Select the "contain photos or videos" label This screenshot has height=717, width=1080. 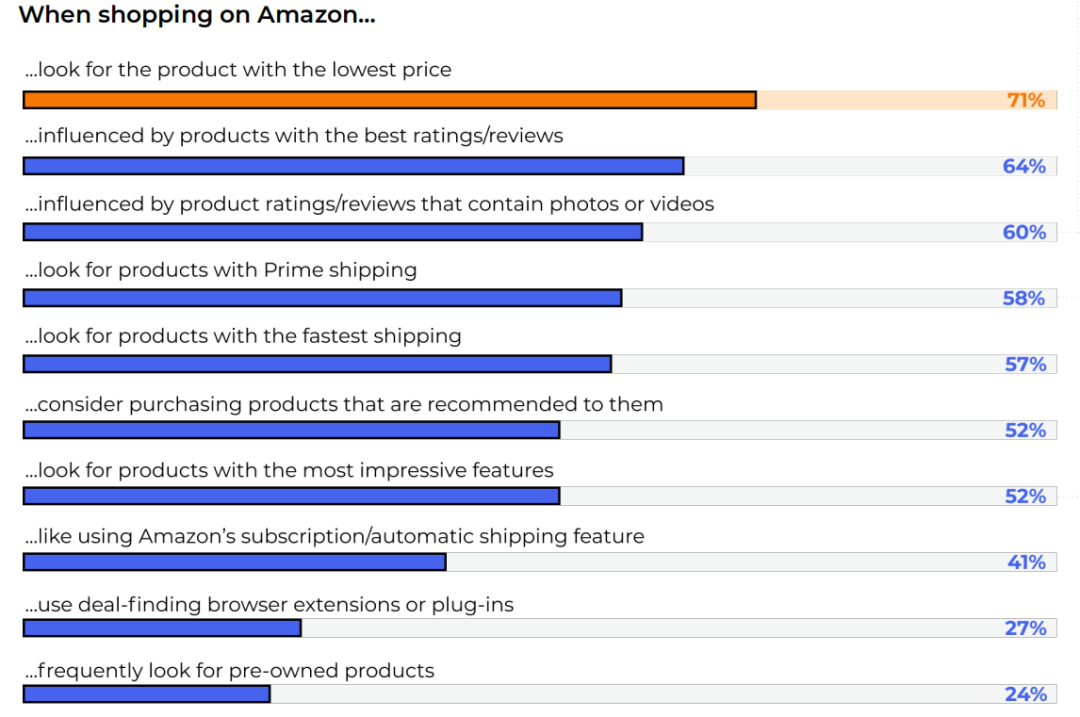tap(369, 204)
